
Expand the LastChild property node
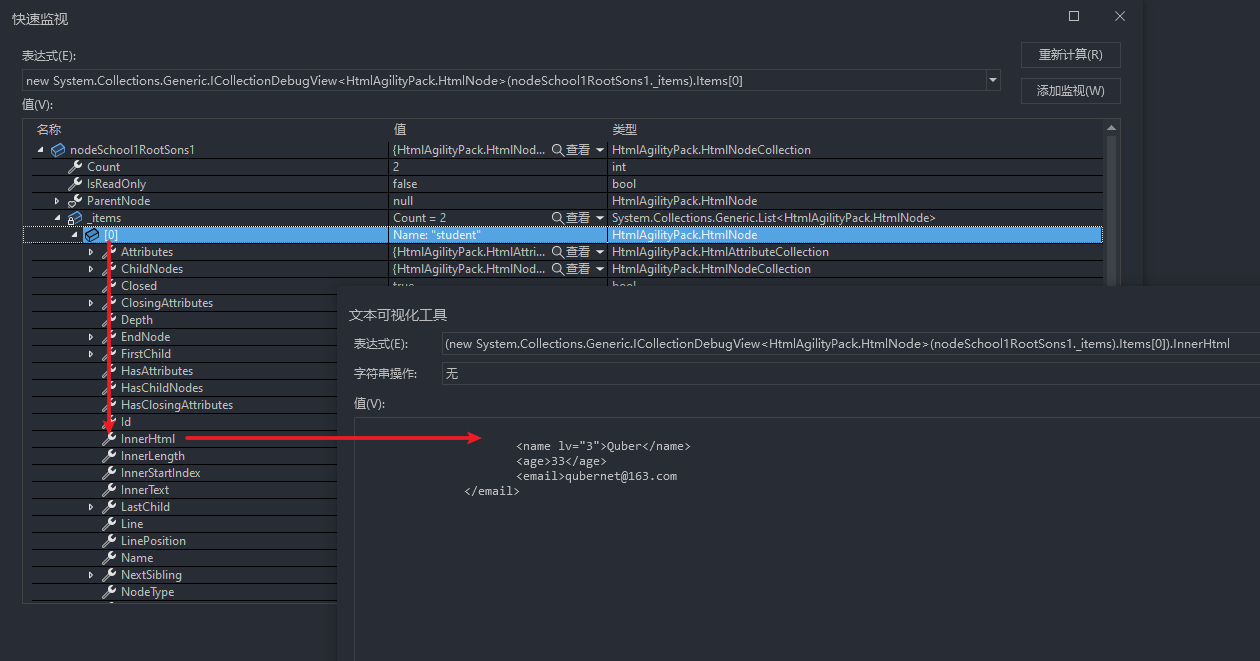pyautogui.click(x=91, y=507)
